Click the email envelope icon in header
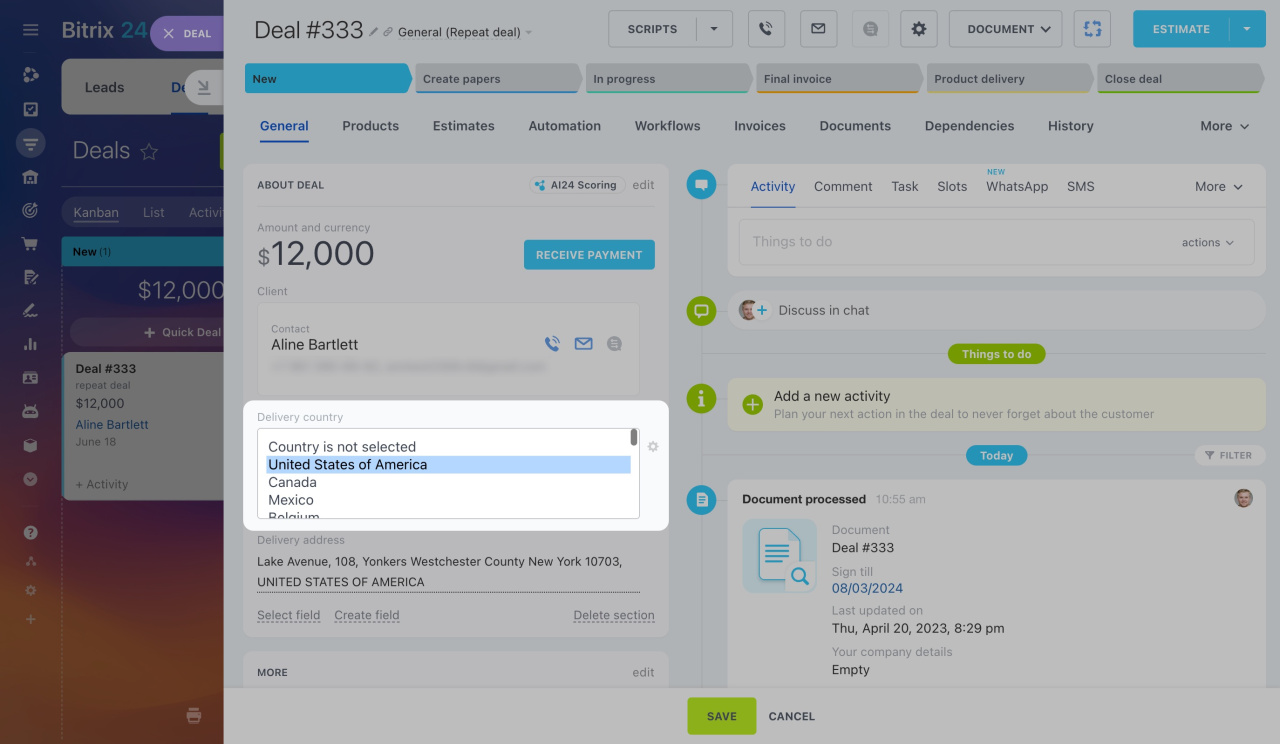Screen dimensions: 1280x744 click(818, 29)
